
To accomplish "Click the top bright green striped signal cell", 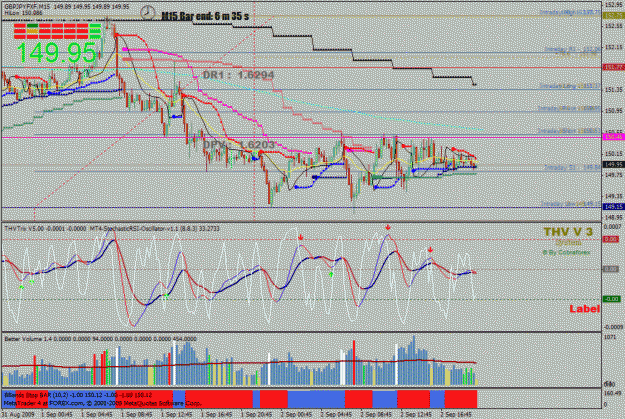I will 95,26.
